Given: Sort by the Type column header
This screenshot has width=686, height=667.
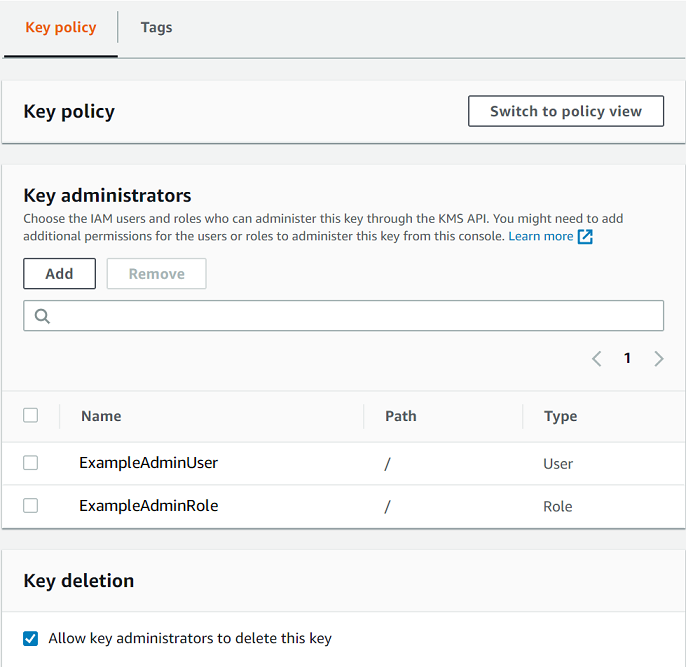Looking at the screenshot, I should click(560, 416).
